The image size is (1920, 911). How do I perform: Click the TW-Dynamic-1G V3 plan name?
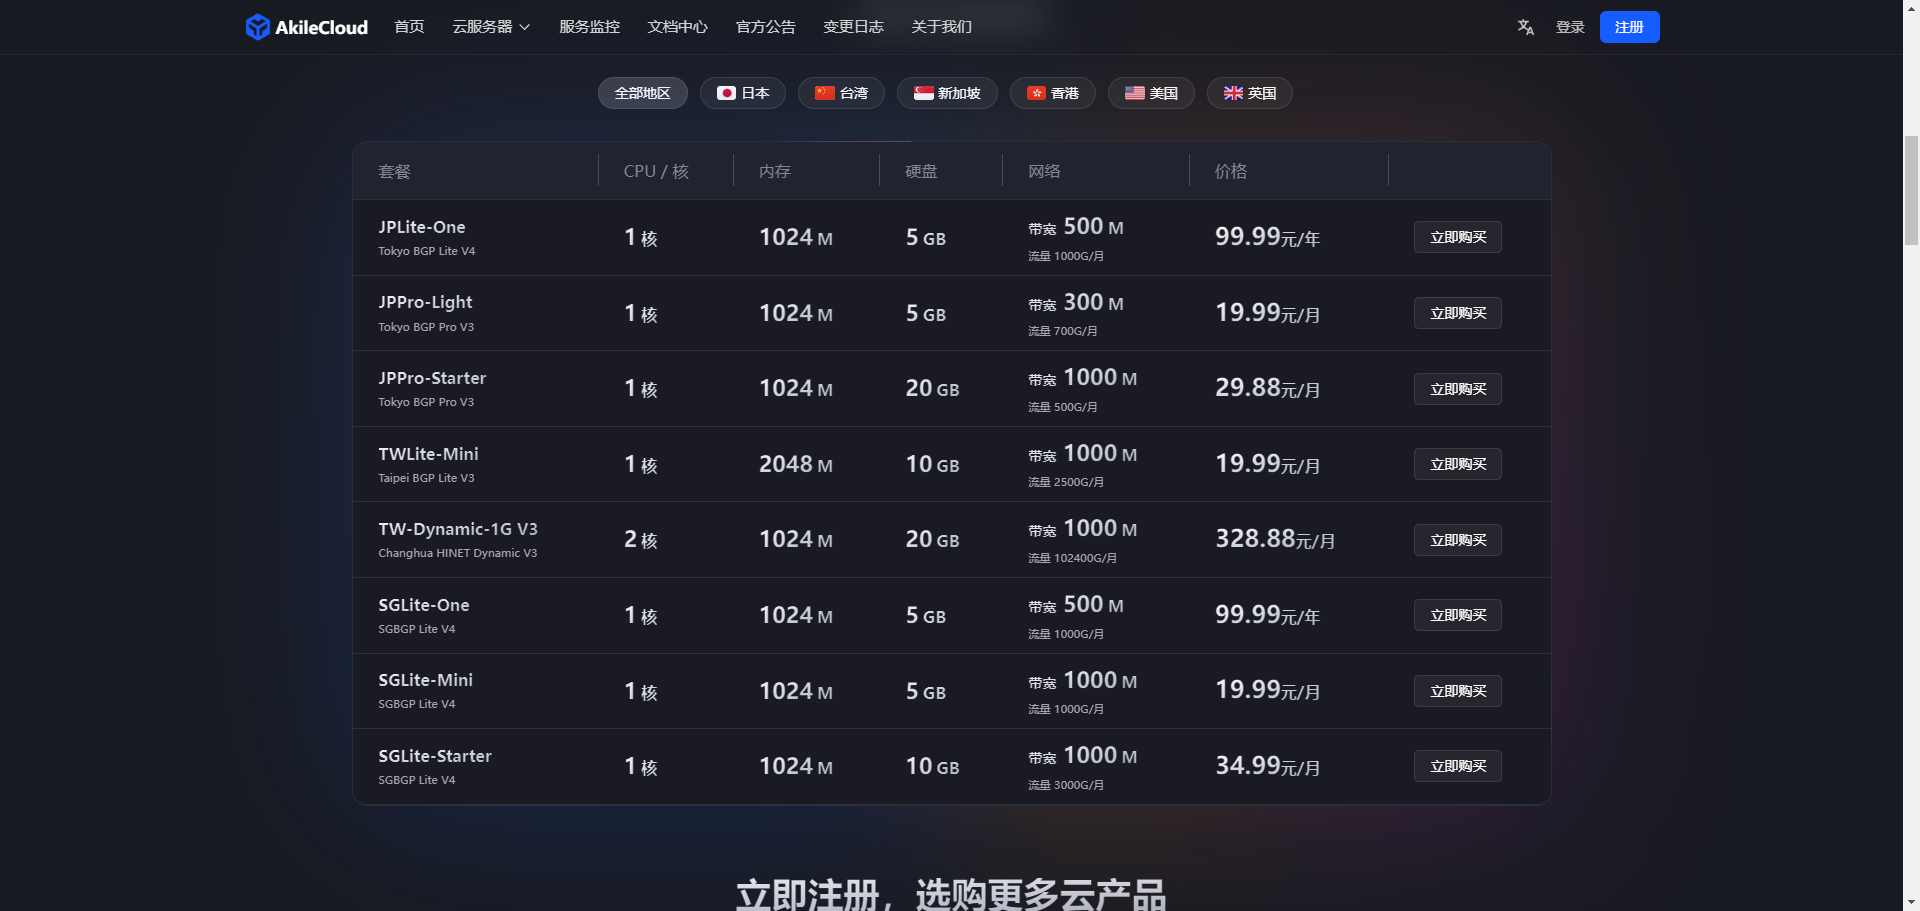point(458,529)
